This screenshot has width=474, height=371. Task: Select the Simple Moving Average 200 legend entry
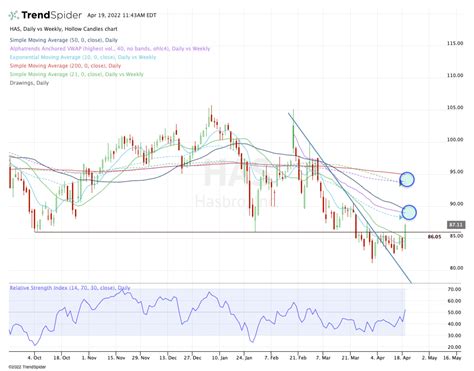coord(65,66)
